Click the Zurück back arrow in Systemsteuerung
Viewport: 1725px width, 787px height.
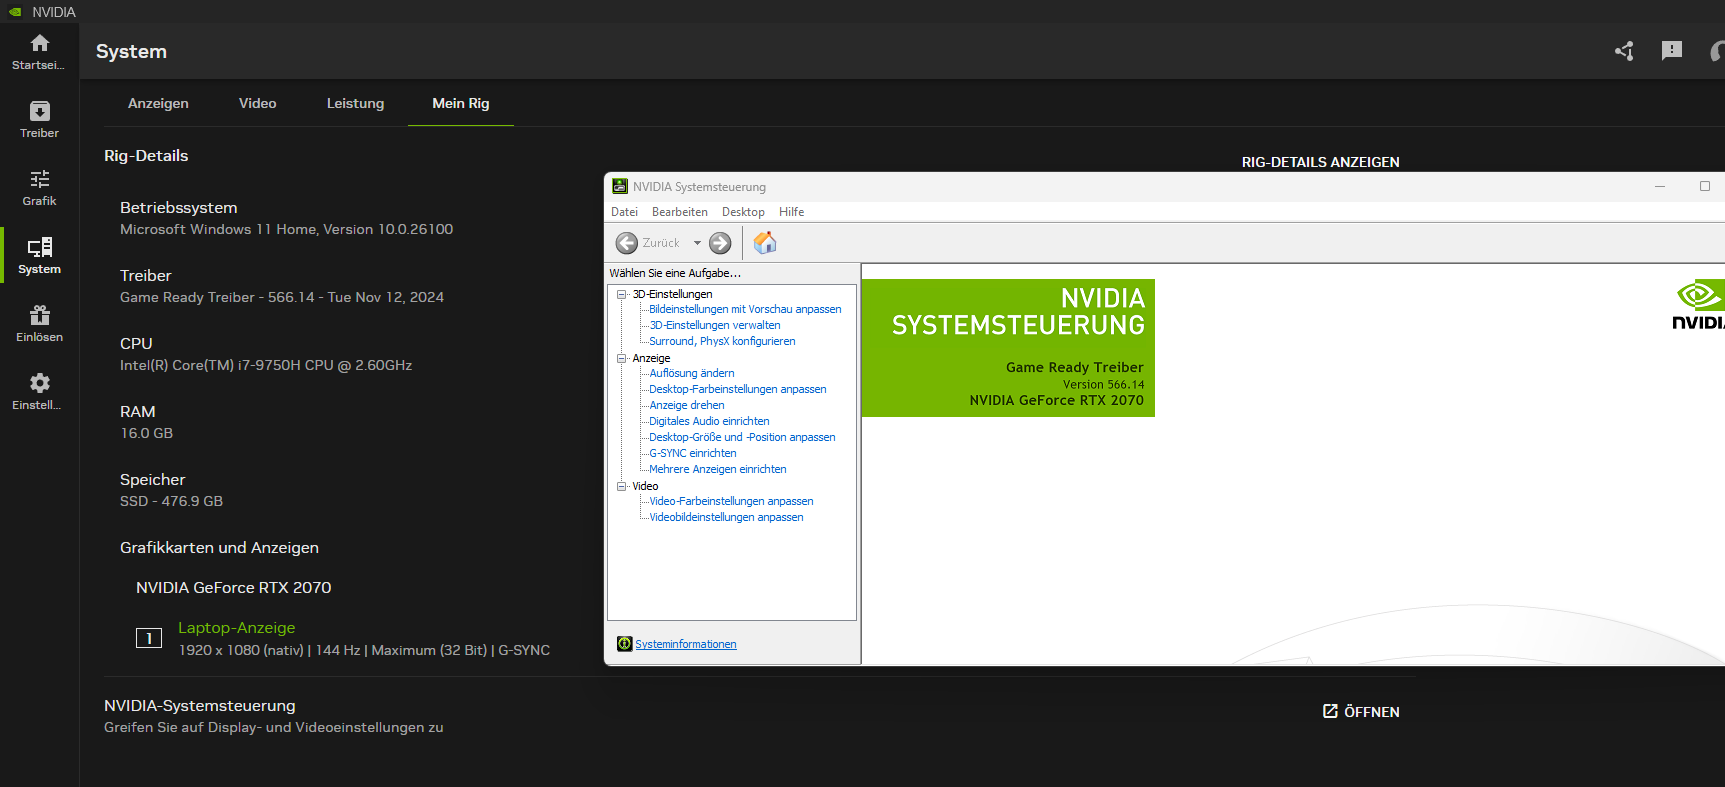coord(627,243)
